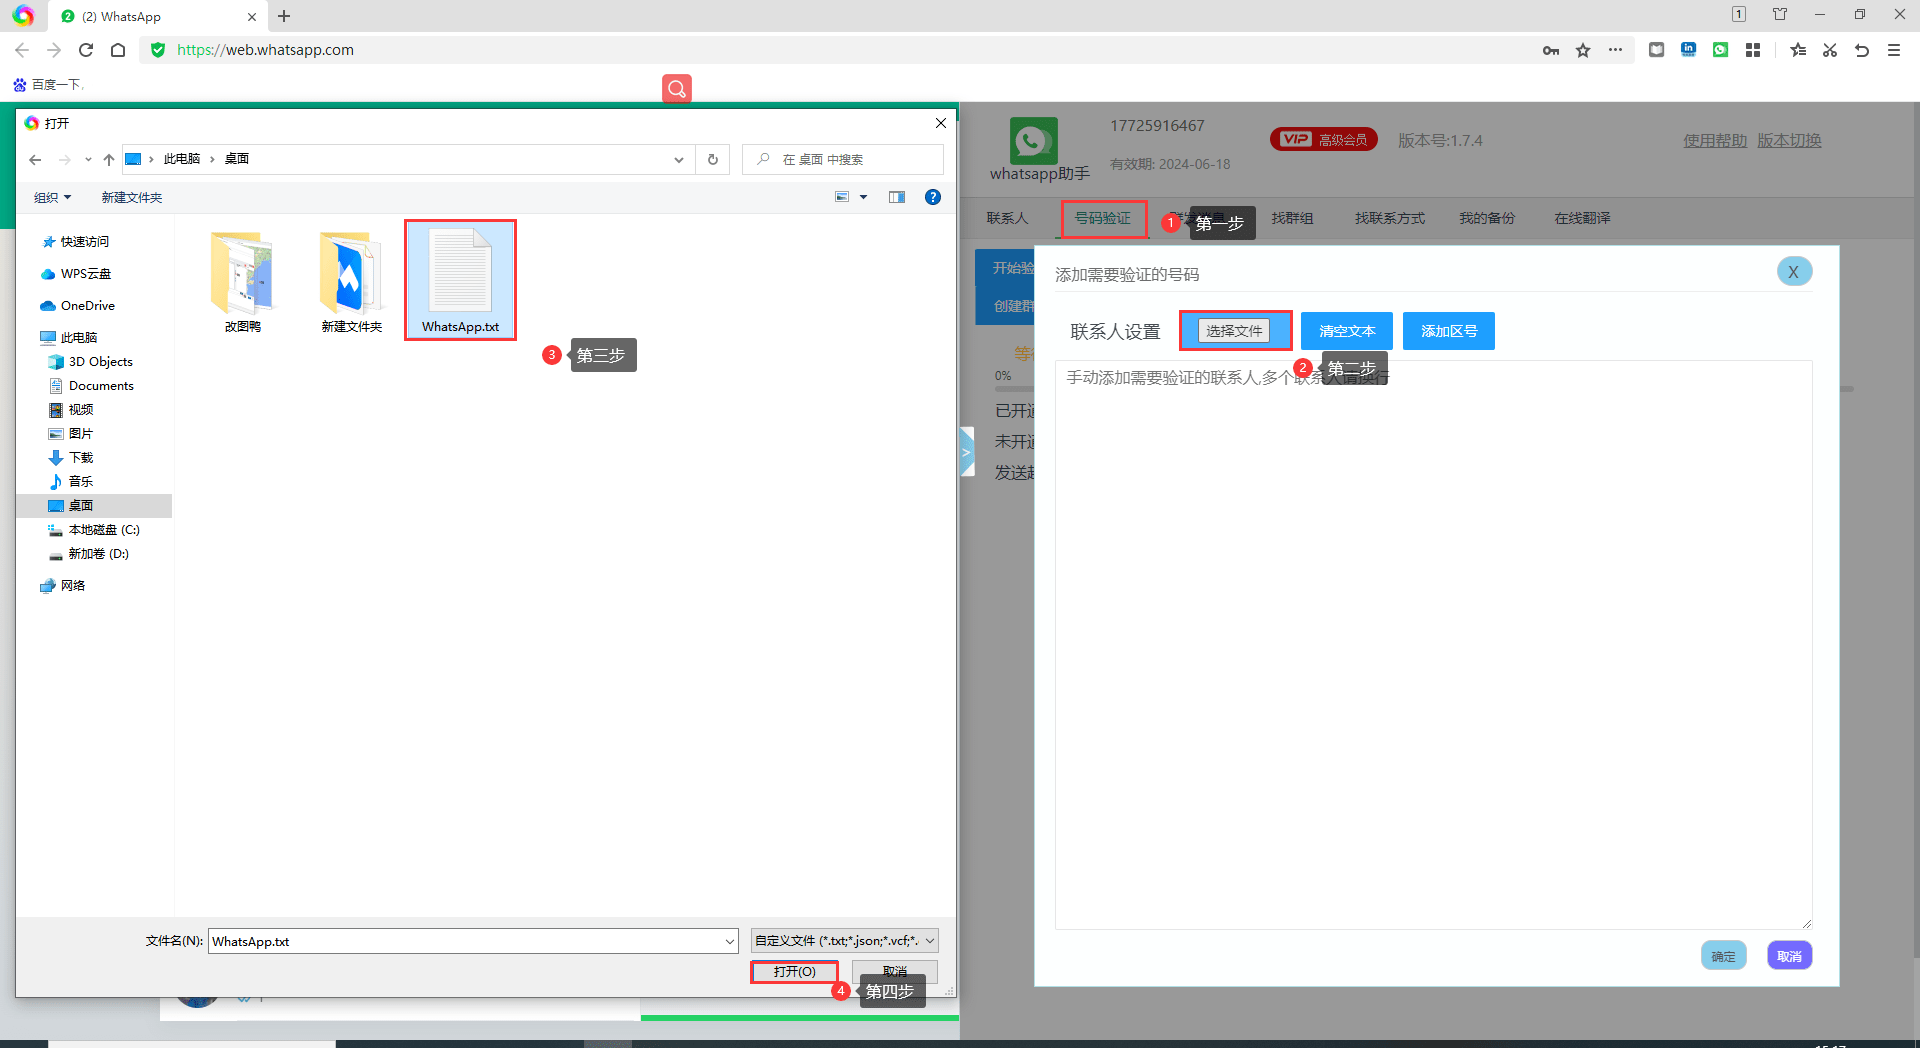The image size is (1920, 1048).
Task: Open saved passwords key icon
Action: (1551, 50)
